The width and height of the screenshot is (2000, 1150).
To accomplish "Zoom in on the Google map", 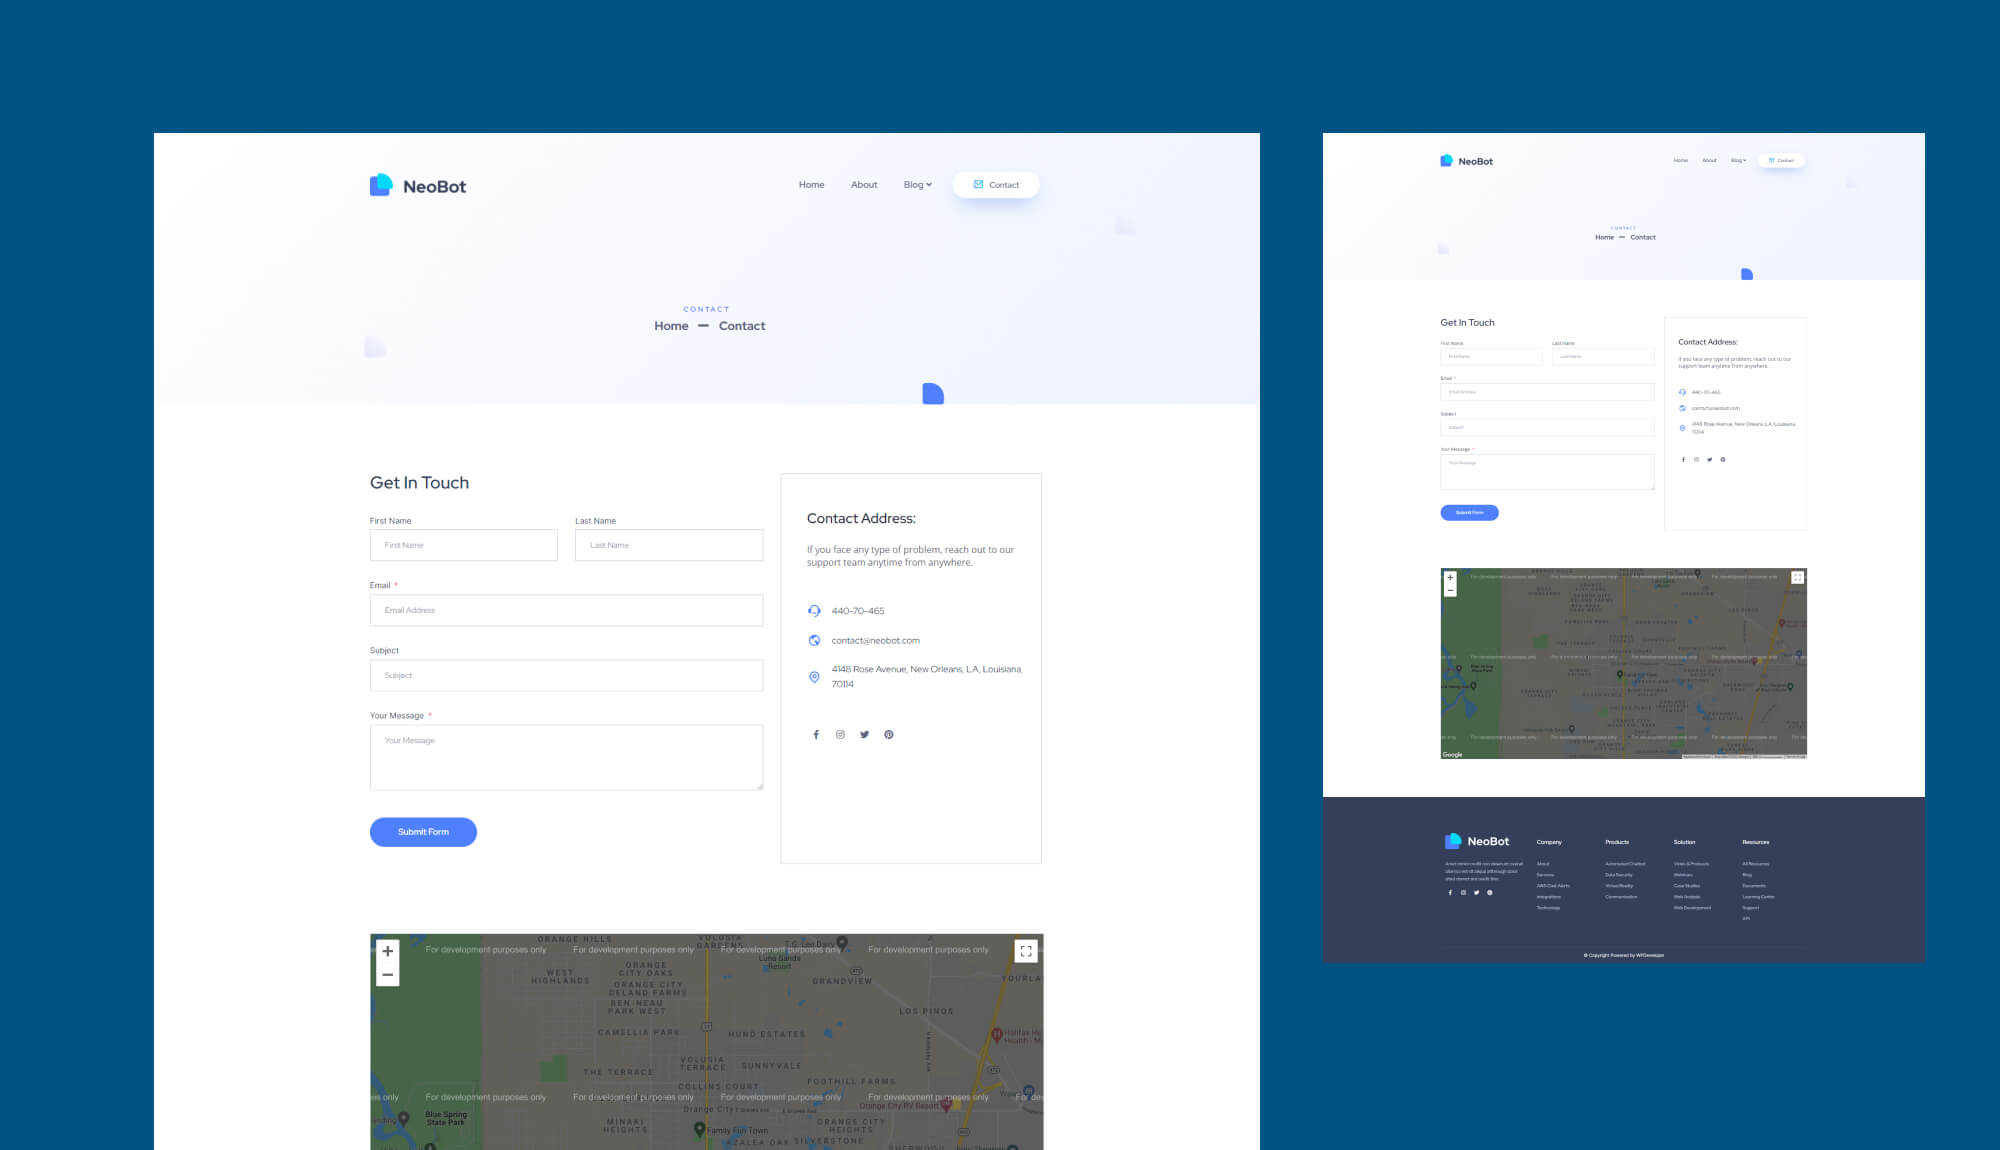I will pos(388,950).
